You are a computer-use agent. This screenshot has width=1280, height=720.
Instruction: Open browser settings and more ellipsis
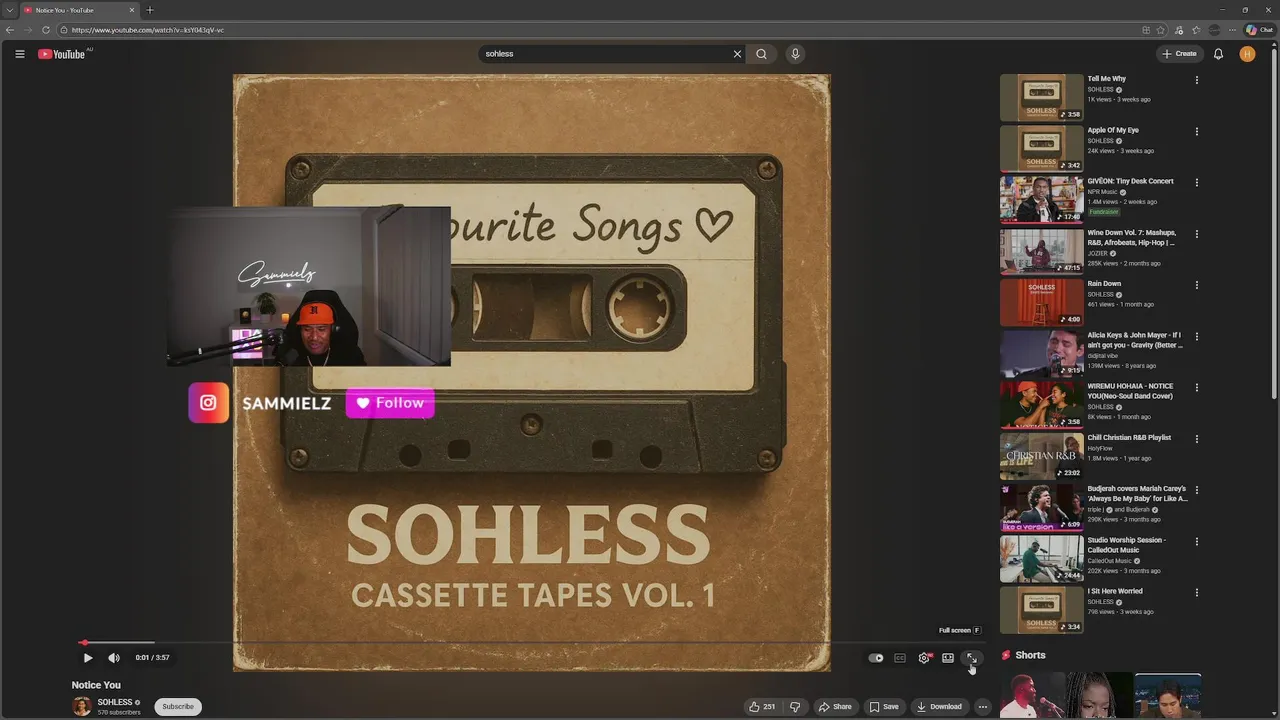[x=1232, y=30]
